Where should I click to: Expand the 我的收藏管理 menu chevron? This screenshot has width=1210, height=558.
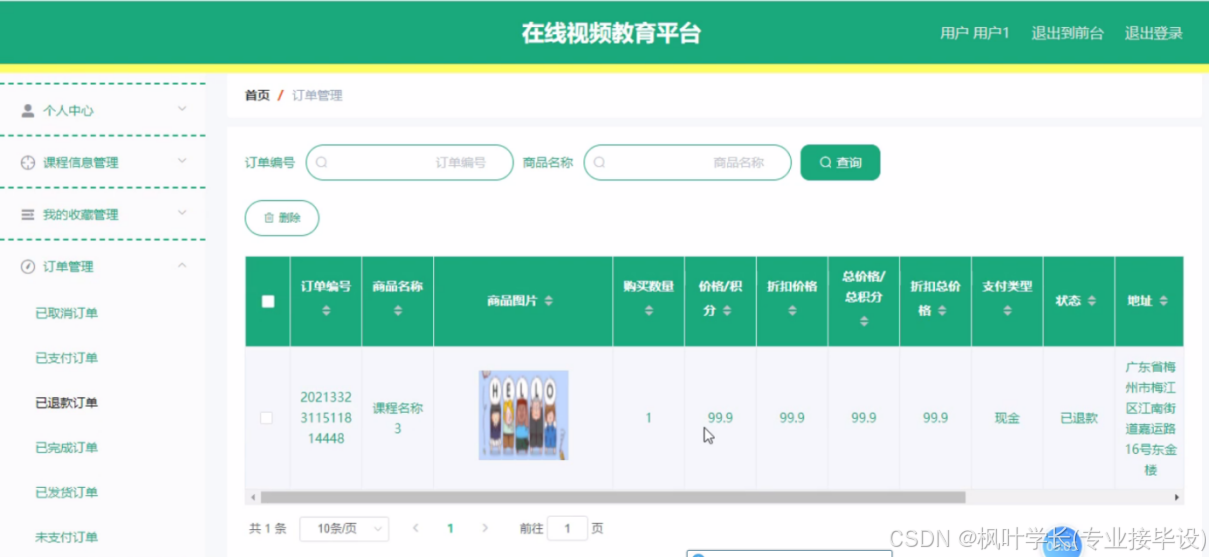click(182, 213)
